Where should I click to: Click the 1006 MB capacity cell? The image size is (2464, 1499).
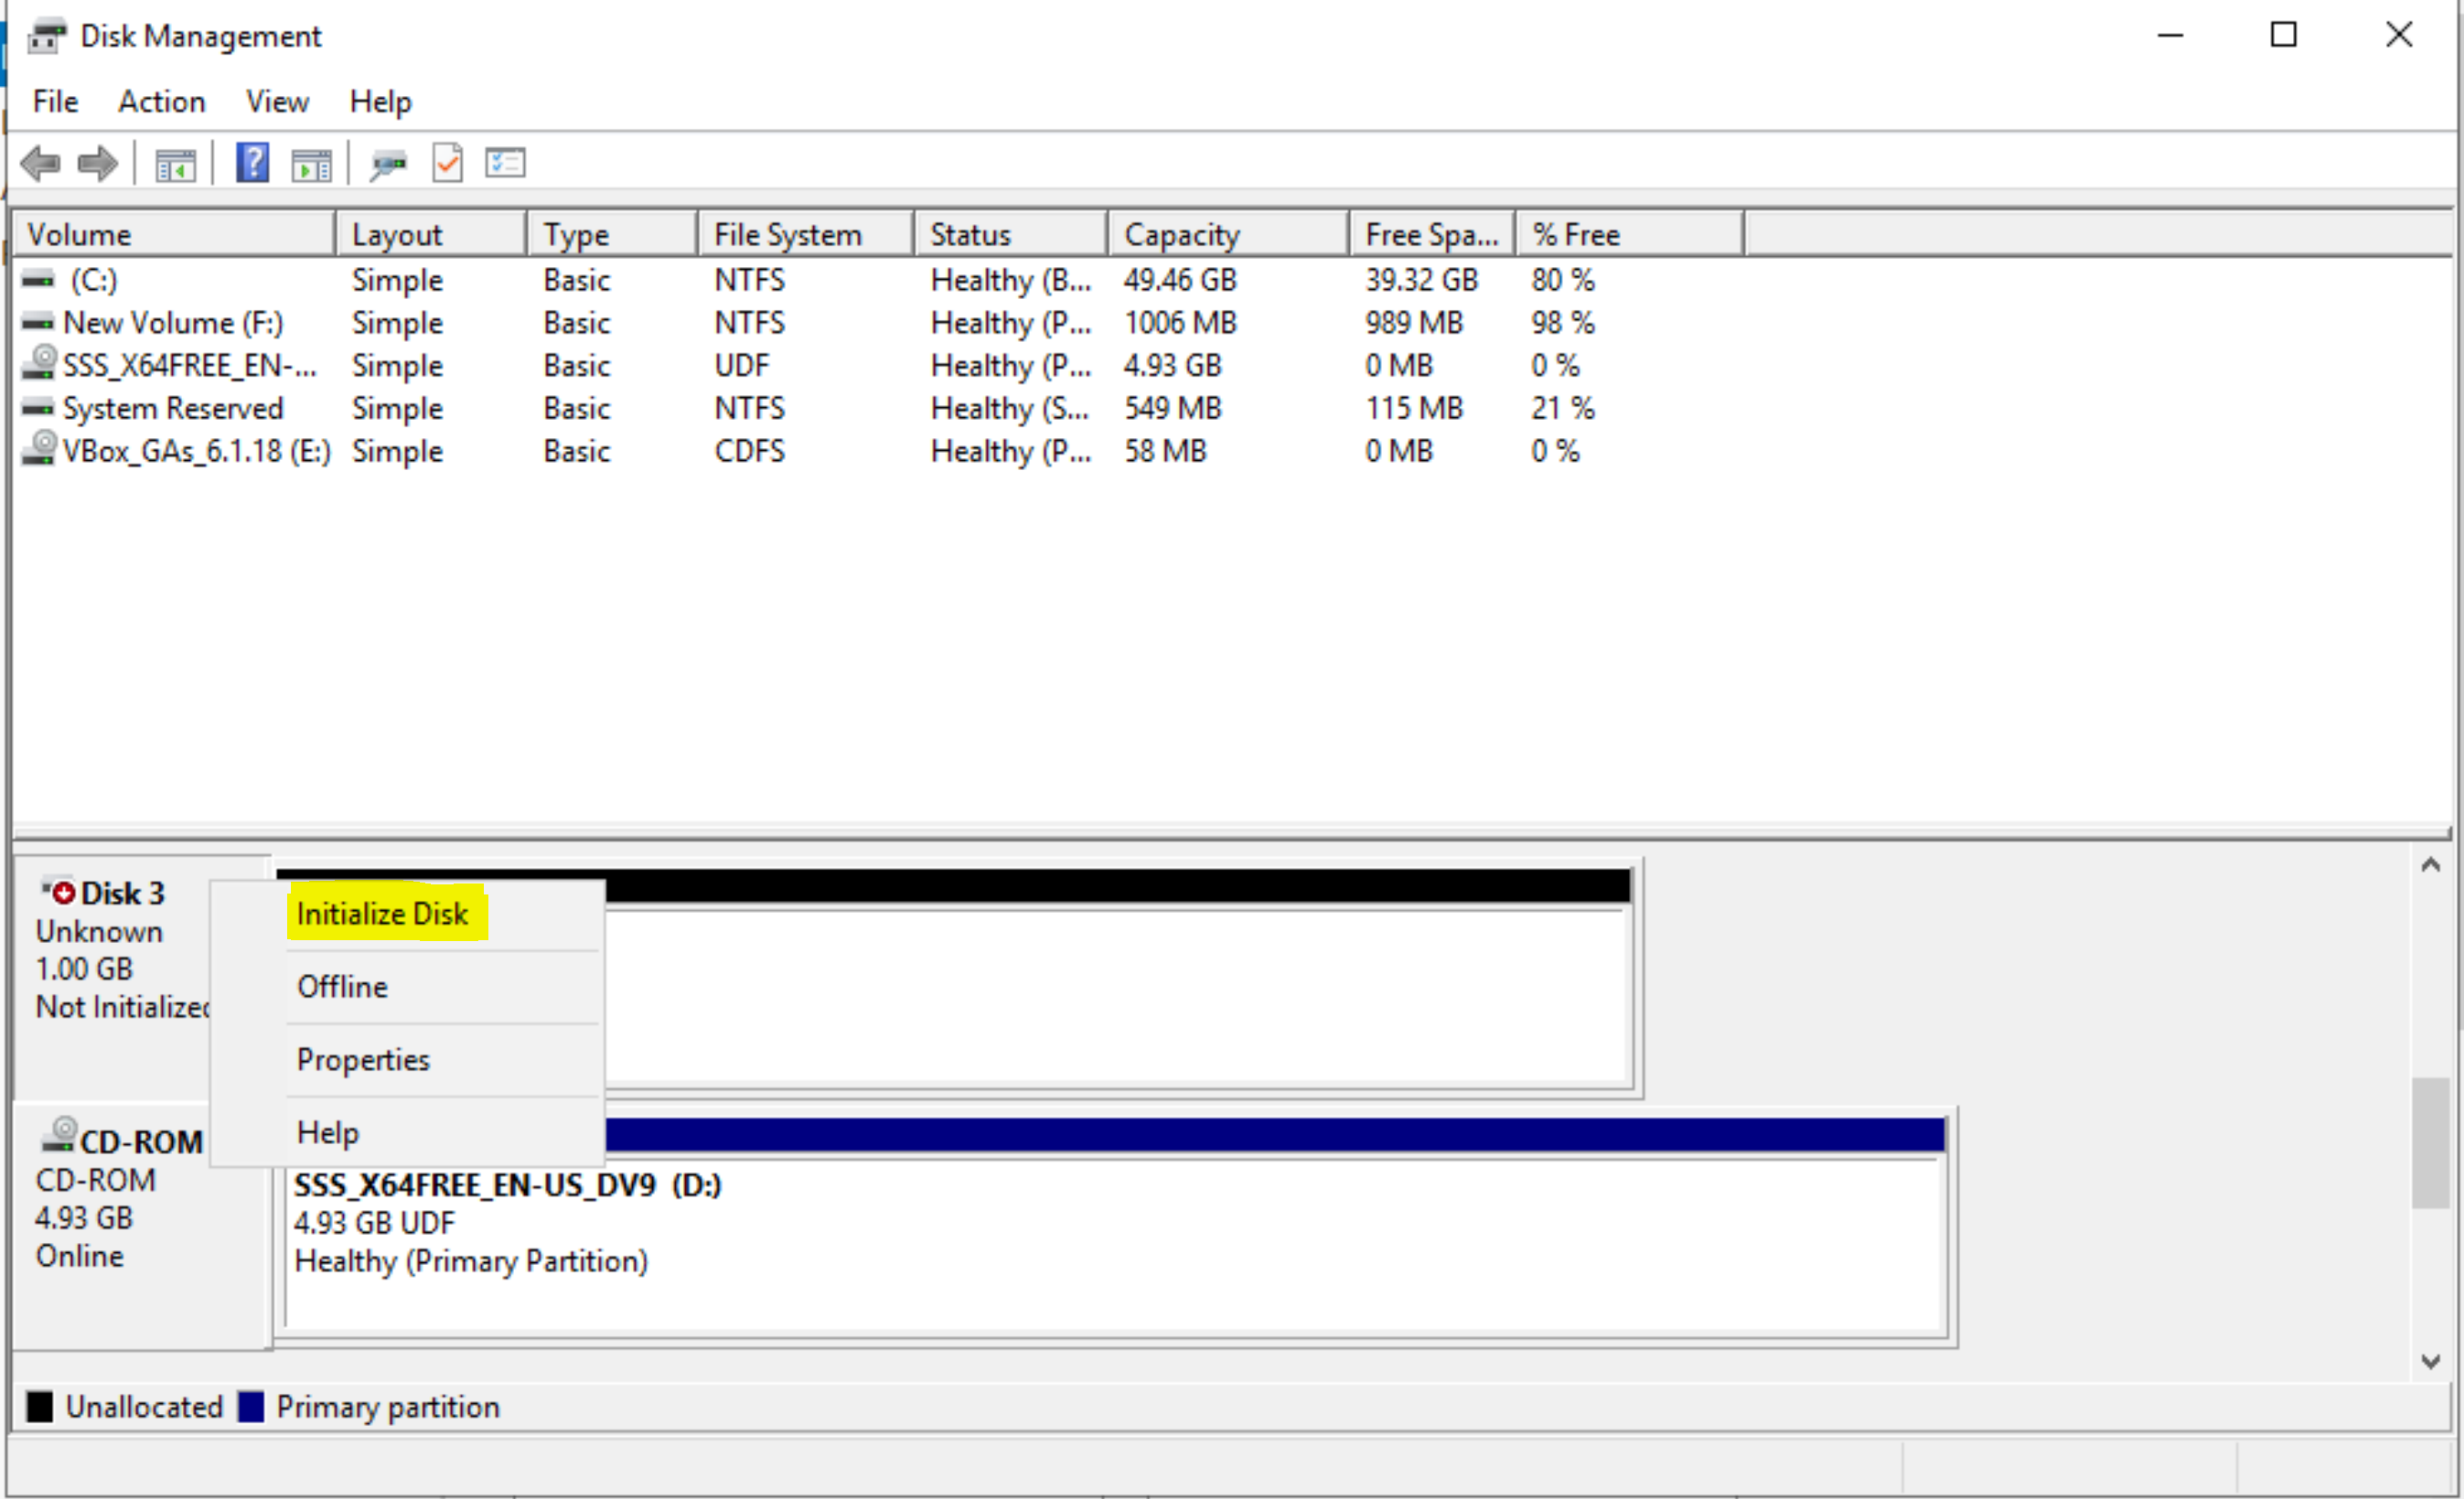[x=1180, y=323]
